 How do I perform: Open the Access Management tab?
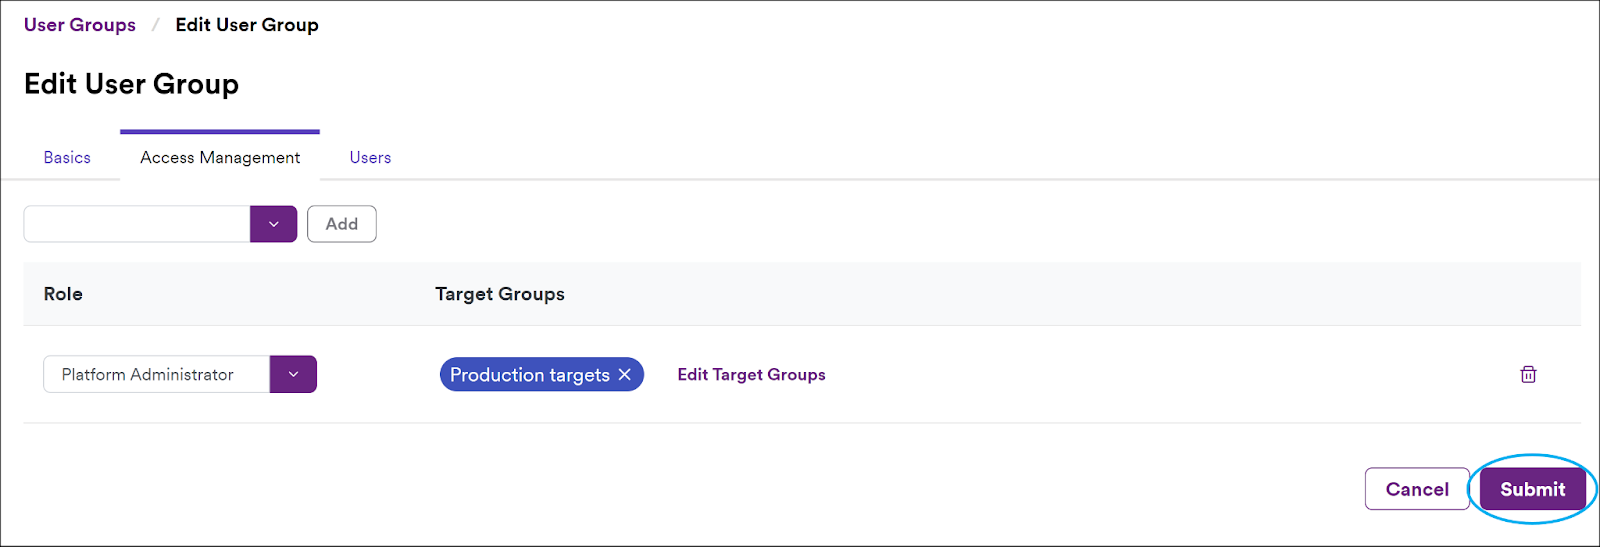[x=220, y=157]
